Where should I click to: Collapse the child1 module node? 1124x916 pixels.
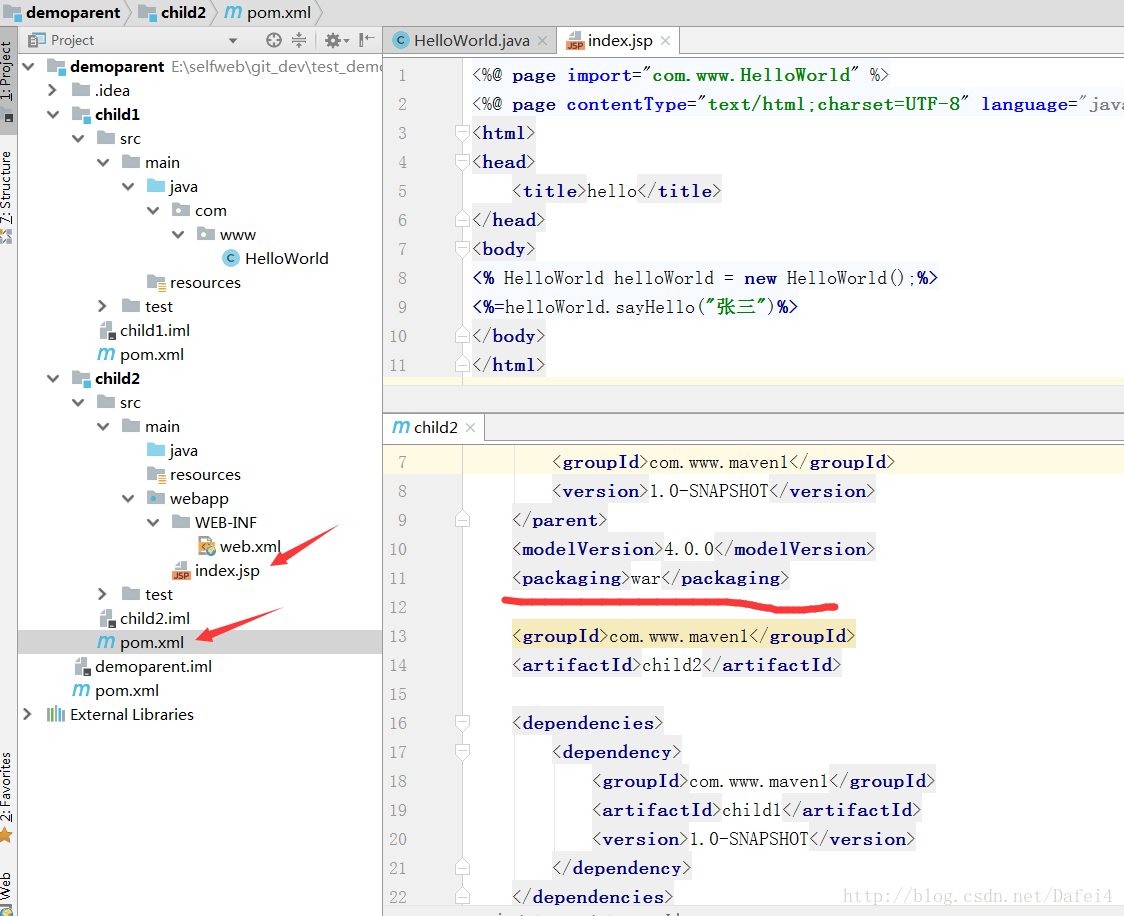(52, 115)
